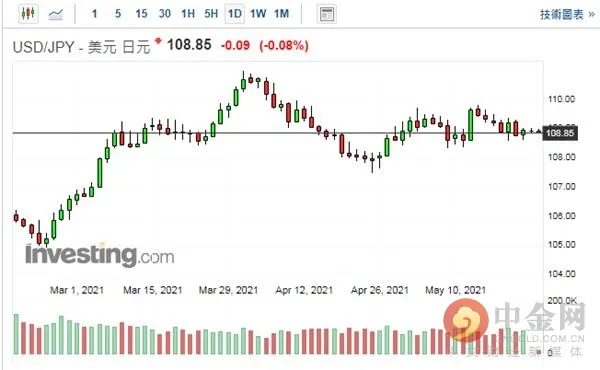Click the May 10, 2021 date label

[456, 290]
